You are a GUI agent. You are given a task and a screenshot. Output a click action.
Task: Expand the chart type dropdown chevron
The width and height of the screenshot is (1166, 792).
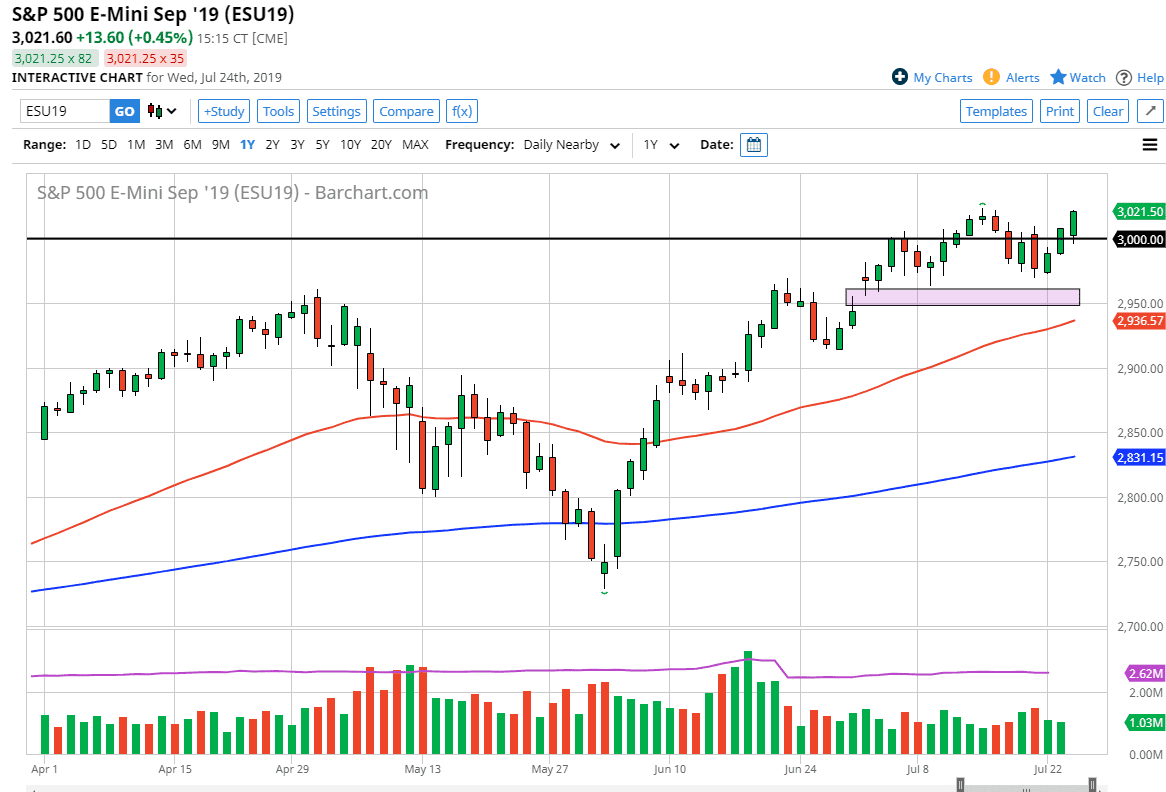[x=172, y=111]
